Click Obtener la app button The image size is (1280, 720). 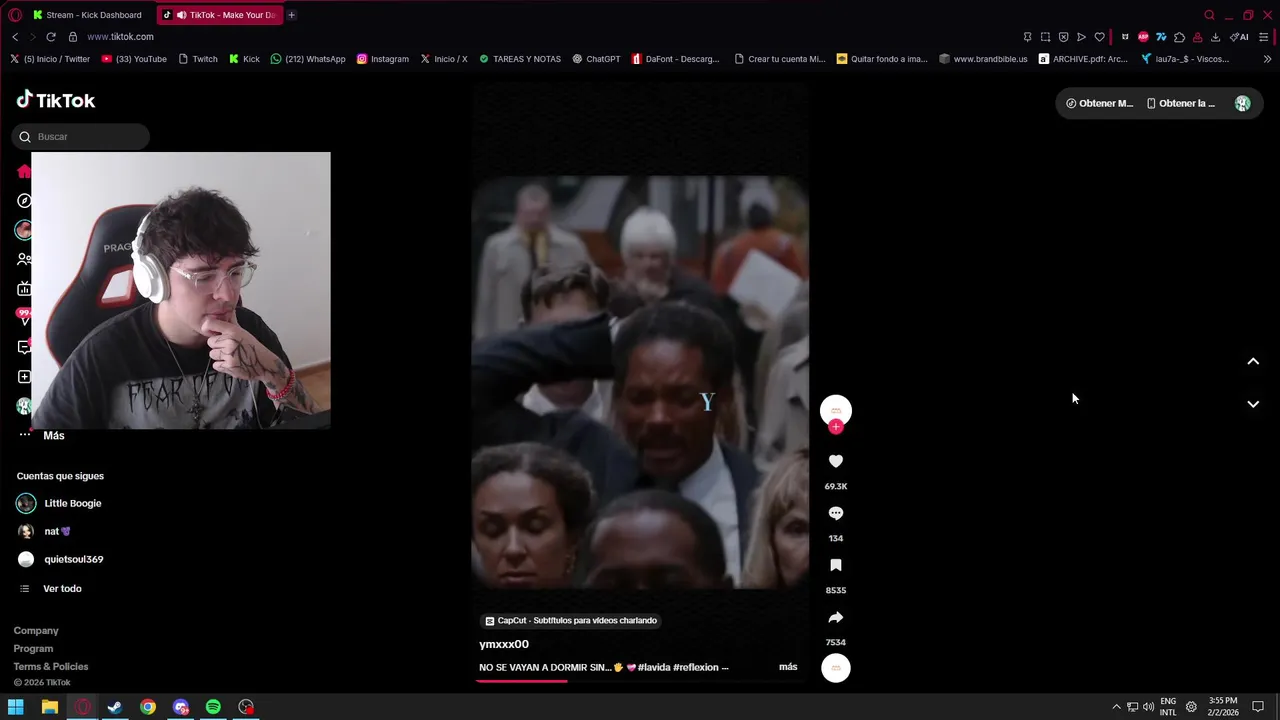[1181, 103]
